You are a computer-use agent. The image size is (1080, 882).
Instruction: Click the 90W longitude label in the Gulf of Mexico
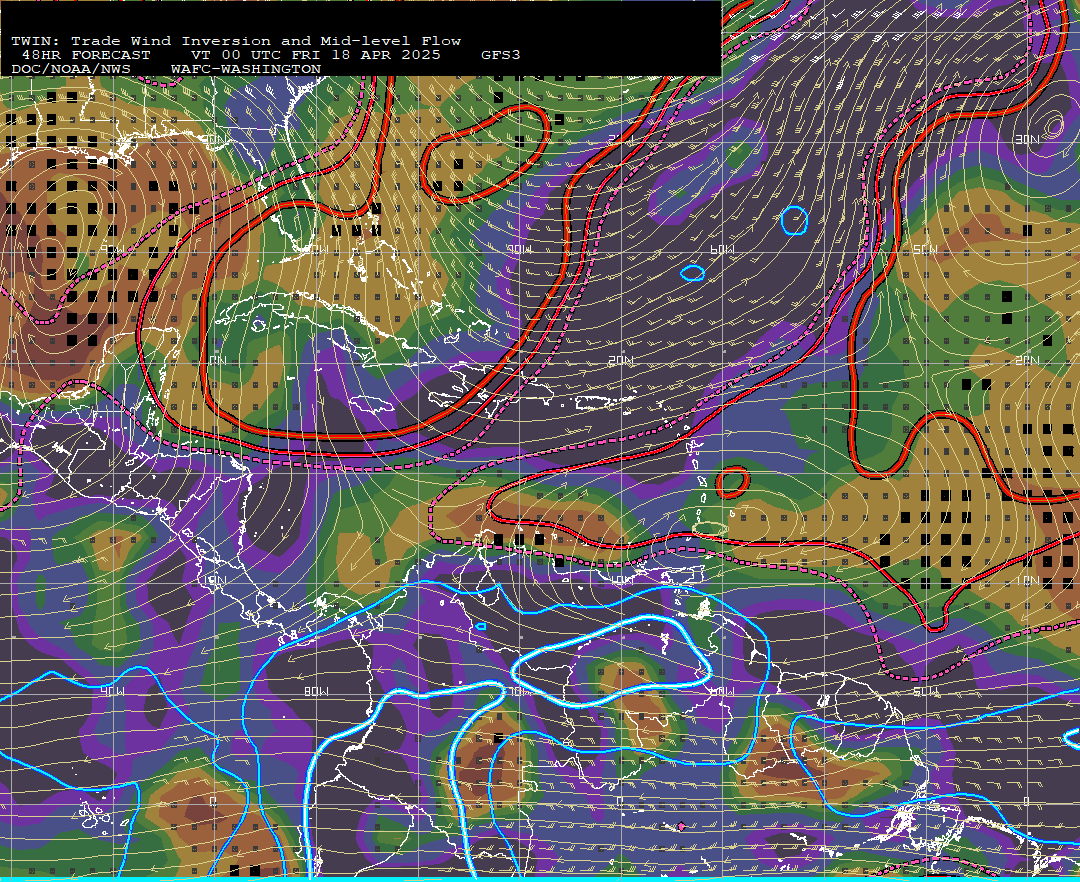[113, 249]
